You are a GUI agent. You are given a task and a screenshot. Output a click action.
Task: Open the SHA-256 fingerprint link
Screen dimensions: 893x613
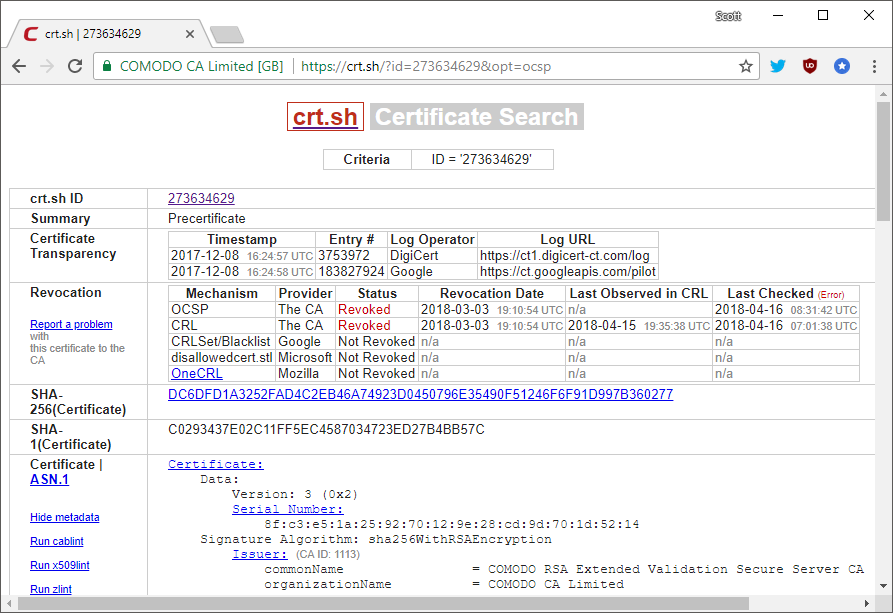[x=420, y=394]
